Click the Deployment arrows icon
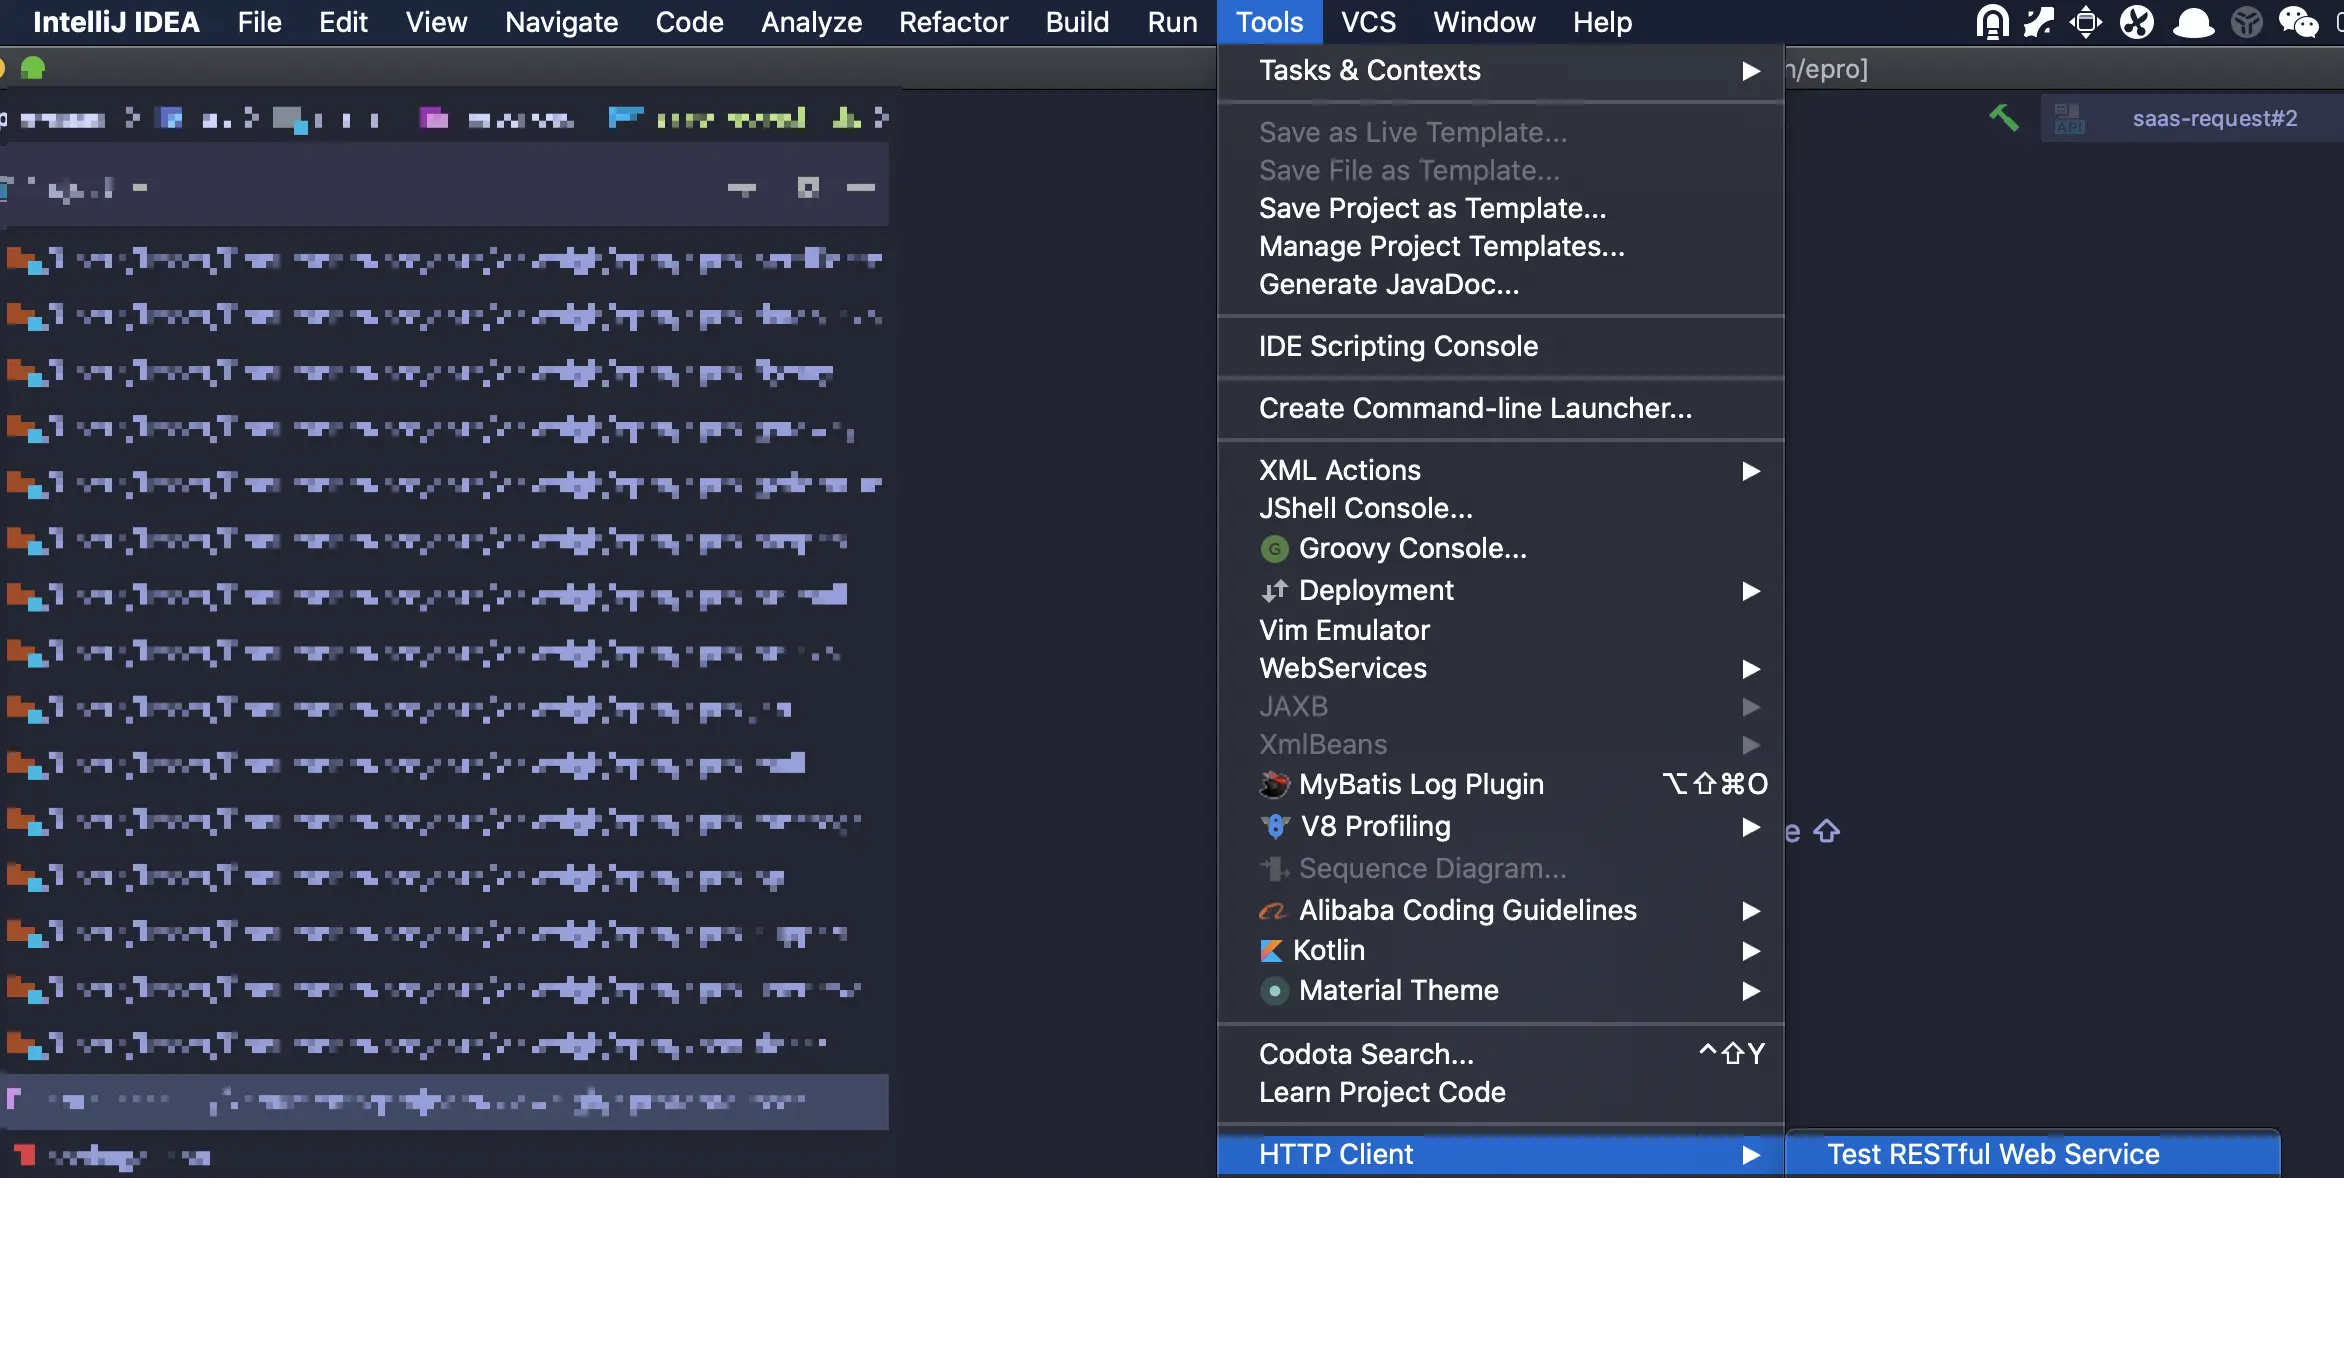This screenshot has width=2344, height=1366. tap(1274, 591)
